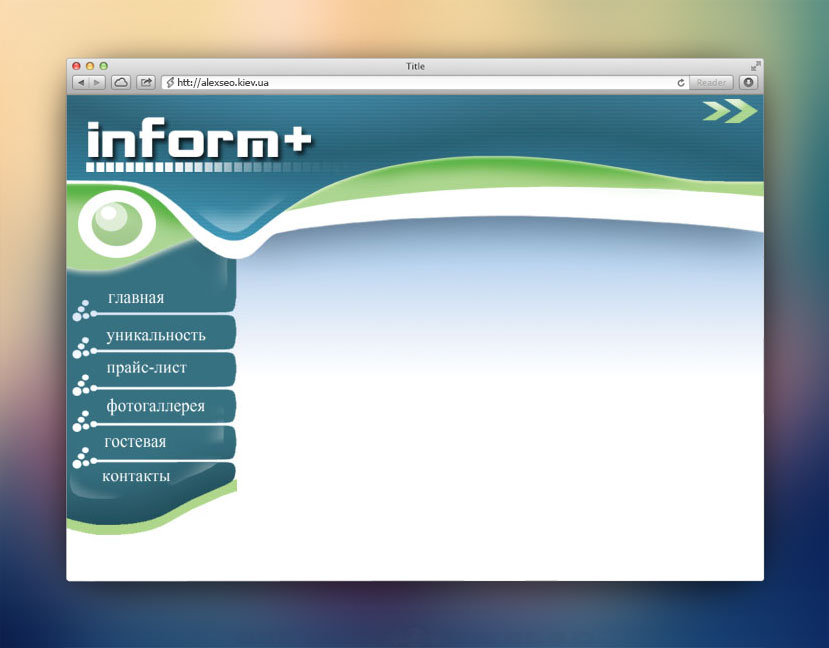Go forward with the browser forward arrow
The image size is (829, 648).
(x=97, y=82)
